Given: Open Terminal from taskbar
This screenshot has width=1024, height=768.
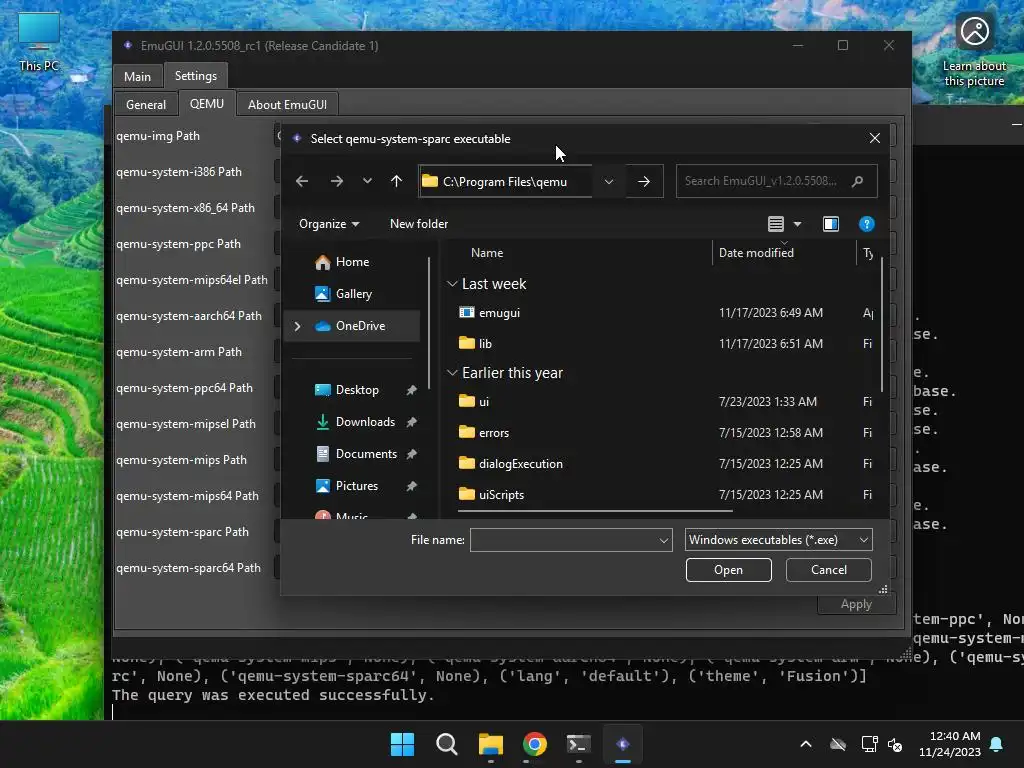Looking at the screenshot, I should 579,744.
